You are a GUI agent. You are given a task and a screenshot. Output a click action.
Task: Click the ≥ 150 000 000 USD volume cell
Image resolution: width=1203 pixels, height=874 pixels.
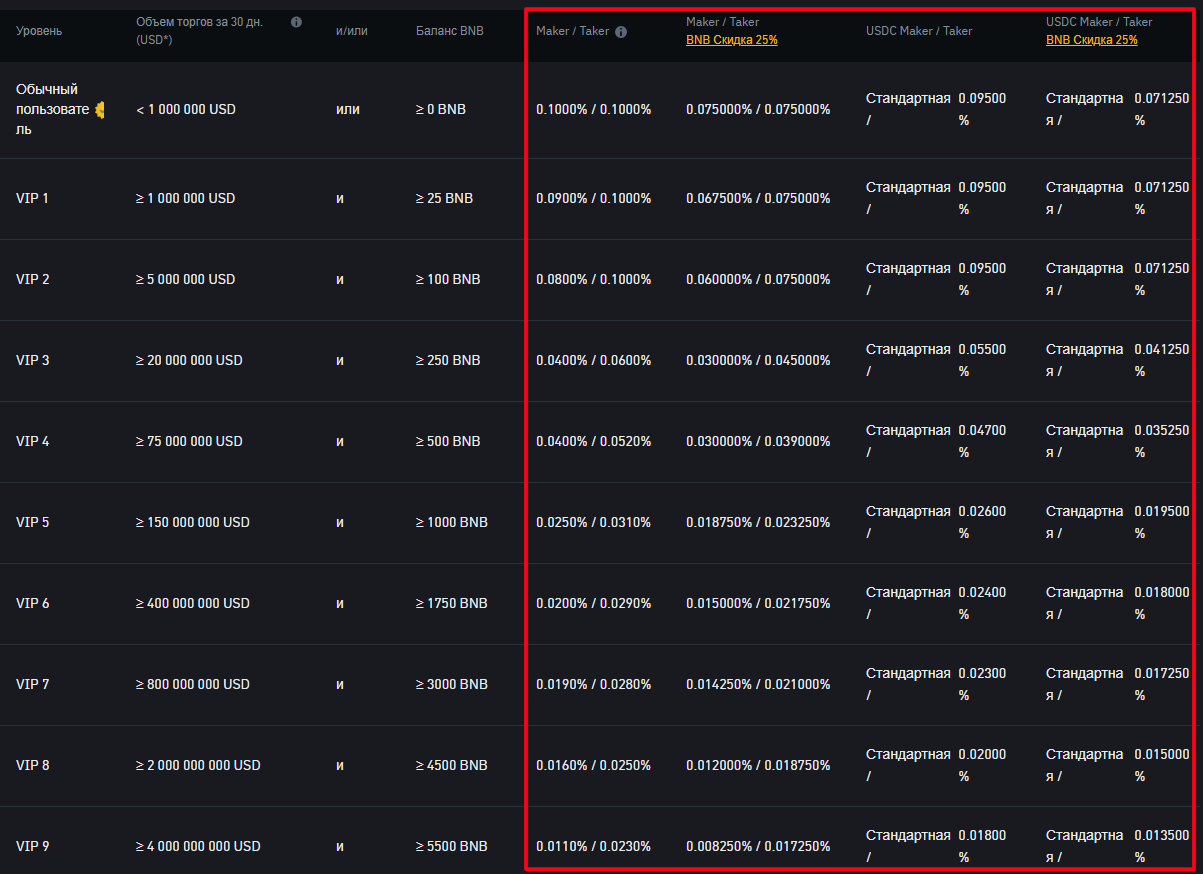coord(193,522)
